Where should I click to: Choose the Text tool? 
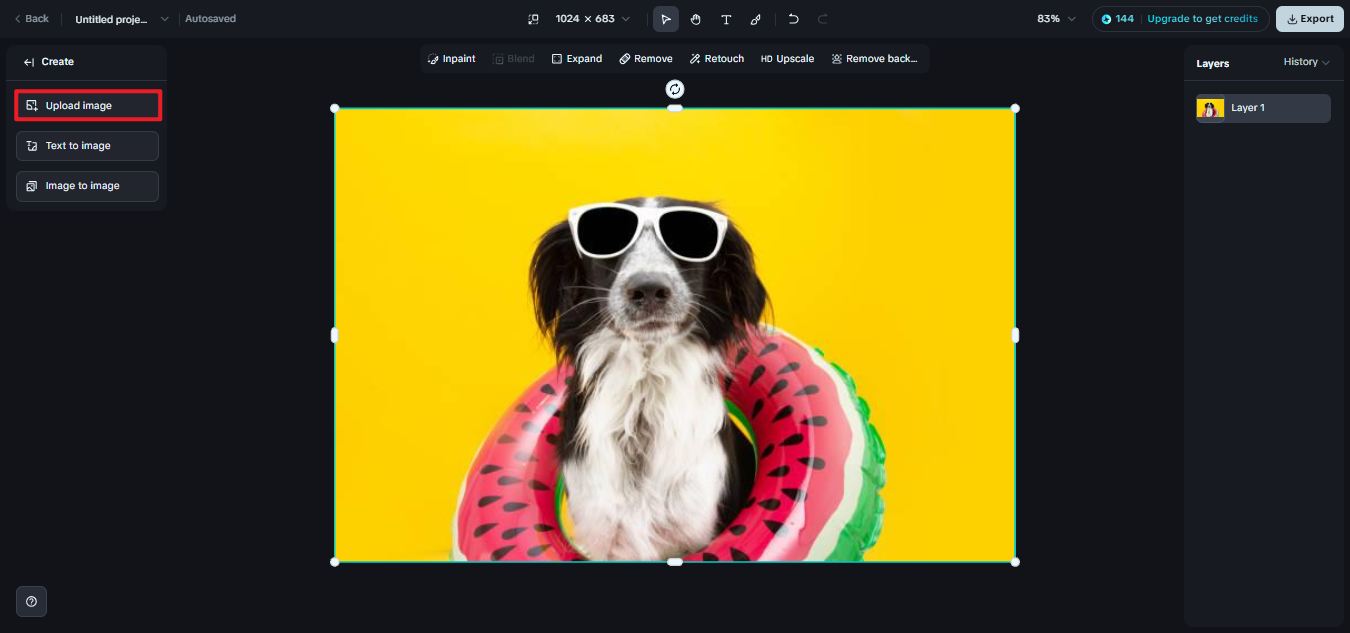pos(726,19)
